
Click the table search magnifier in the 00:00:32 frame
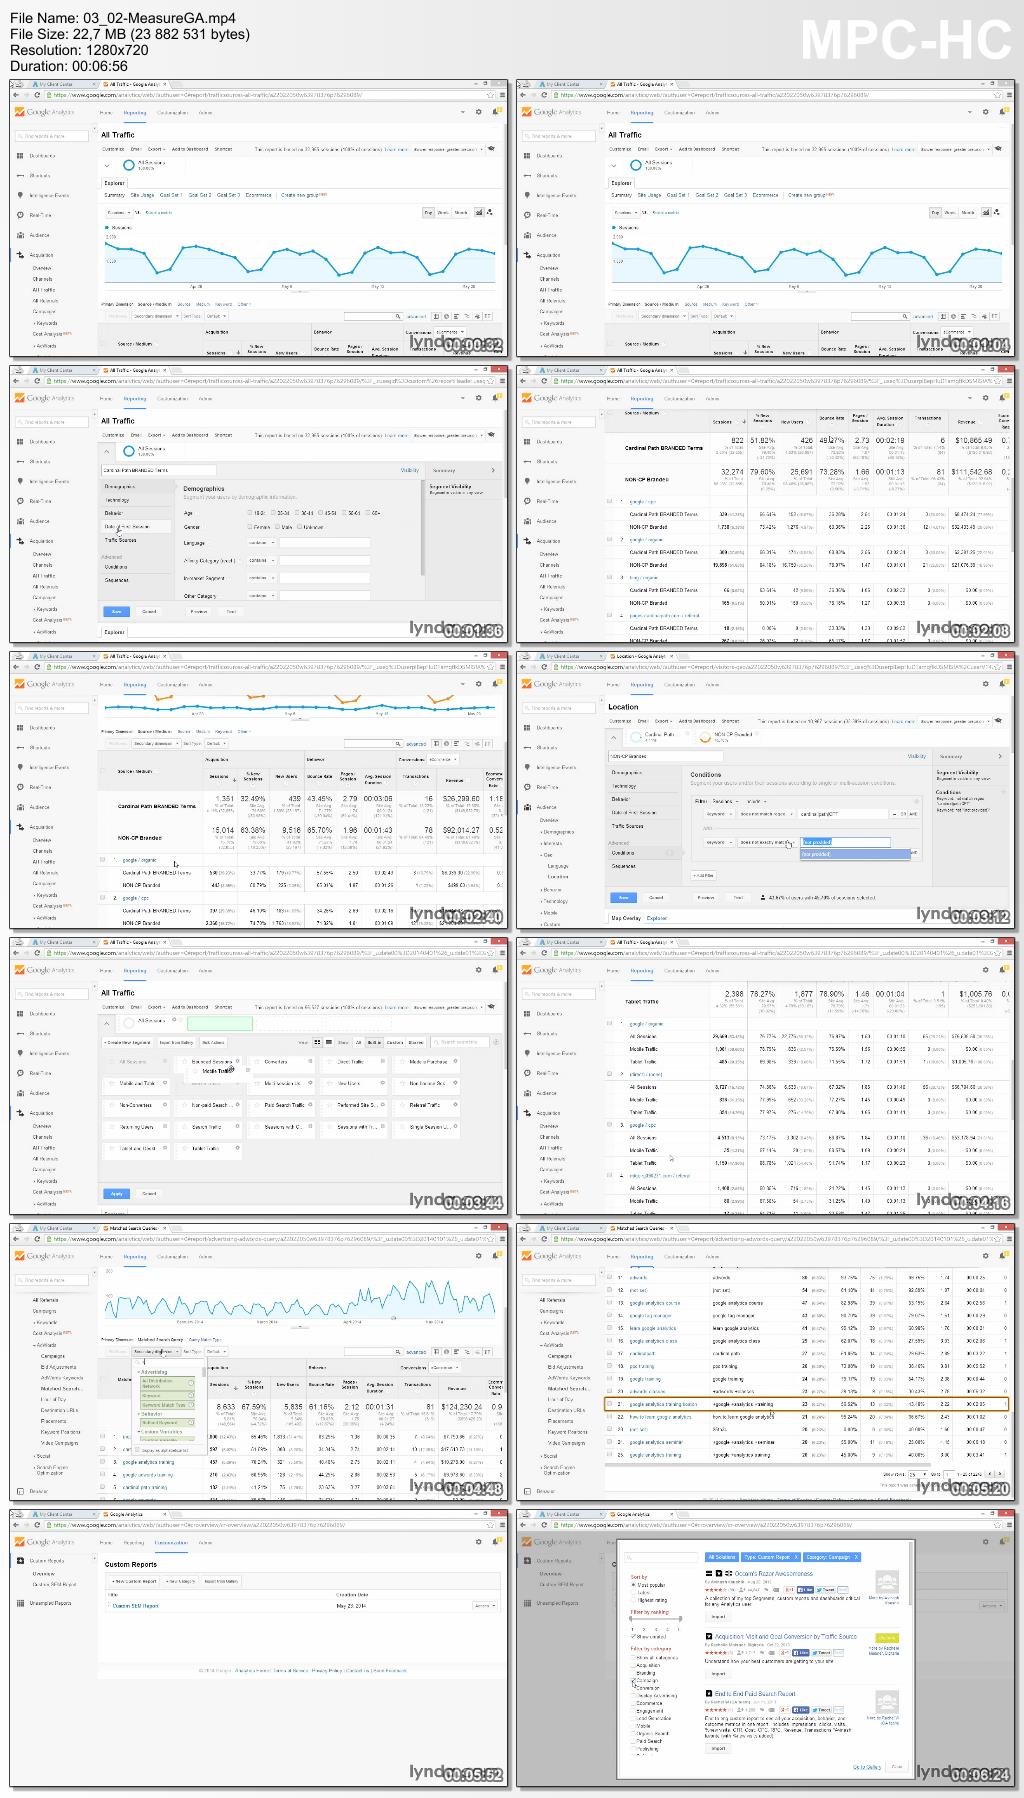tap(398, 316)
